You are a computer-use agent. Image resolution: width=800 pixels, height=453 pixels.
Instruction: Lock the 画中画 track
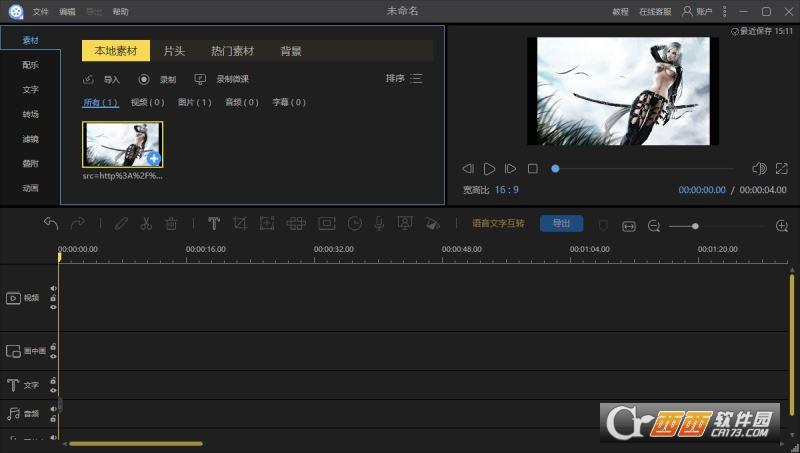pos(54,347)
